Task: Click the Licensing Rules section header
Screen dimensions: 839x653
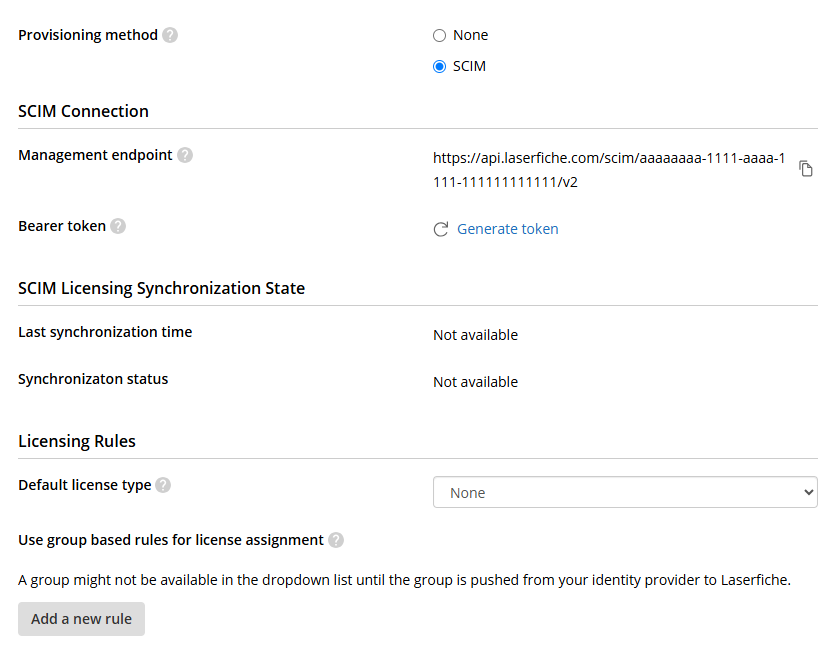Action: [x=77, y=441]
